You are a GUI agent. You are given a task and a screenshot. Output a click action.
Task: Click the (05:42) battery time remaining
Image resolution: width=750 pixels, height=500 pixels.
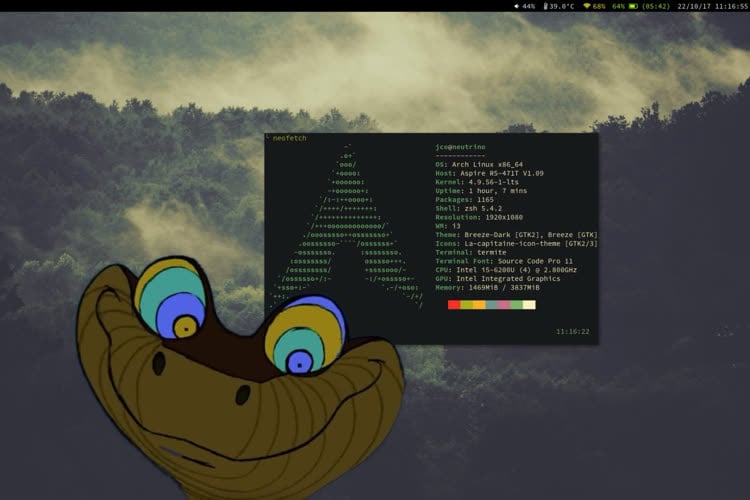coord(656,7)
